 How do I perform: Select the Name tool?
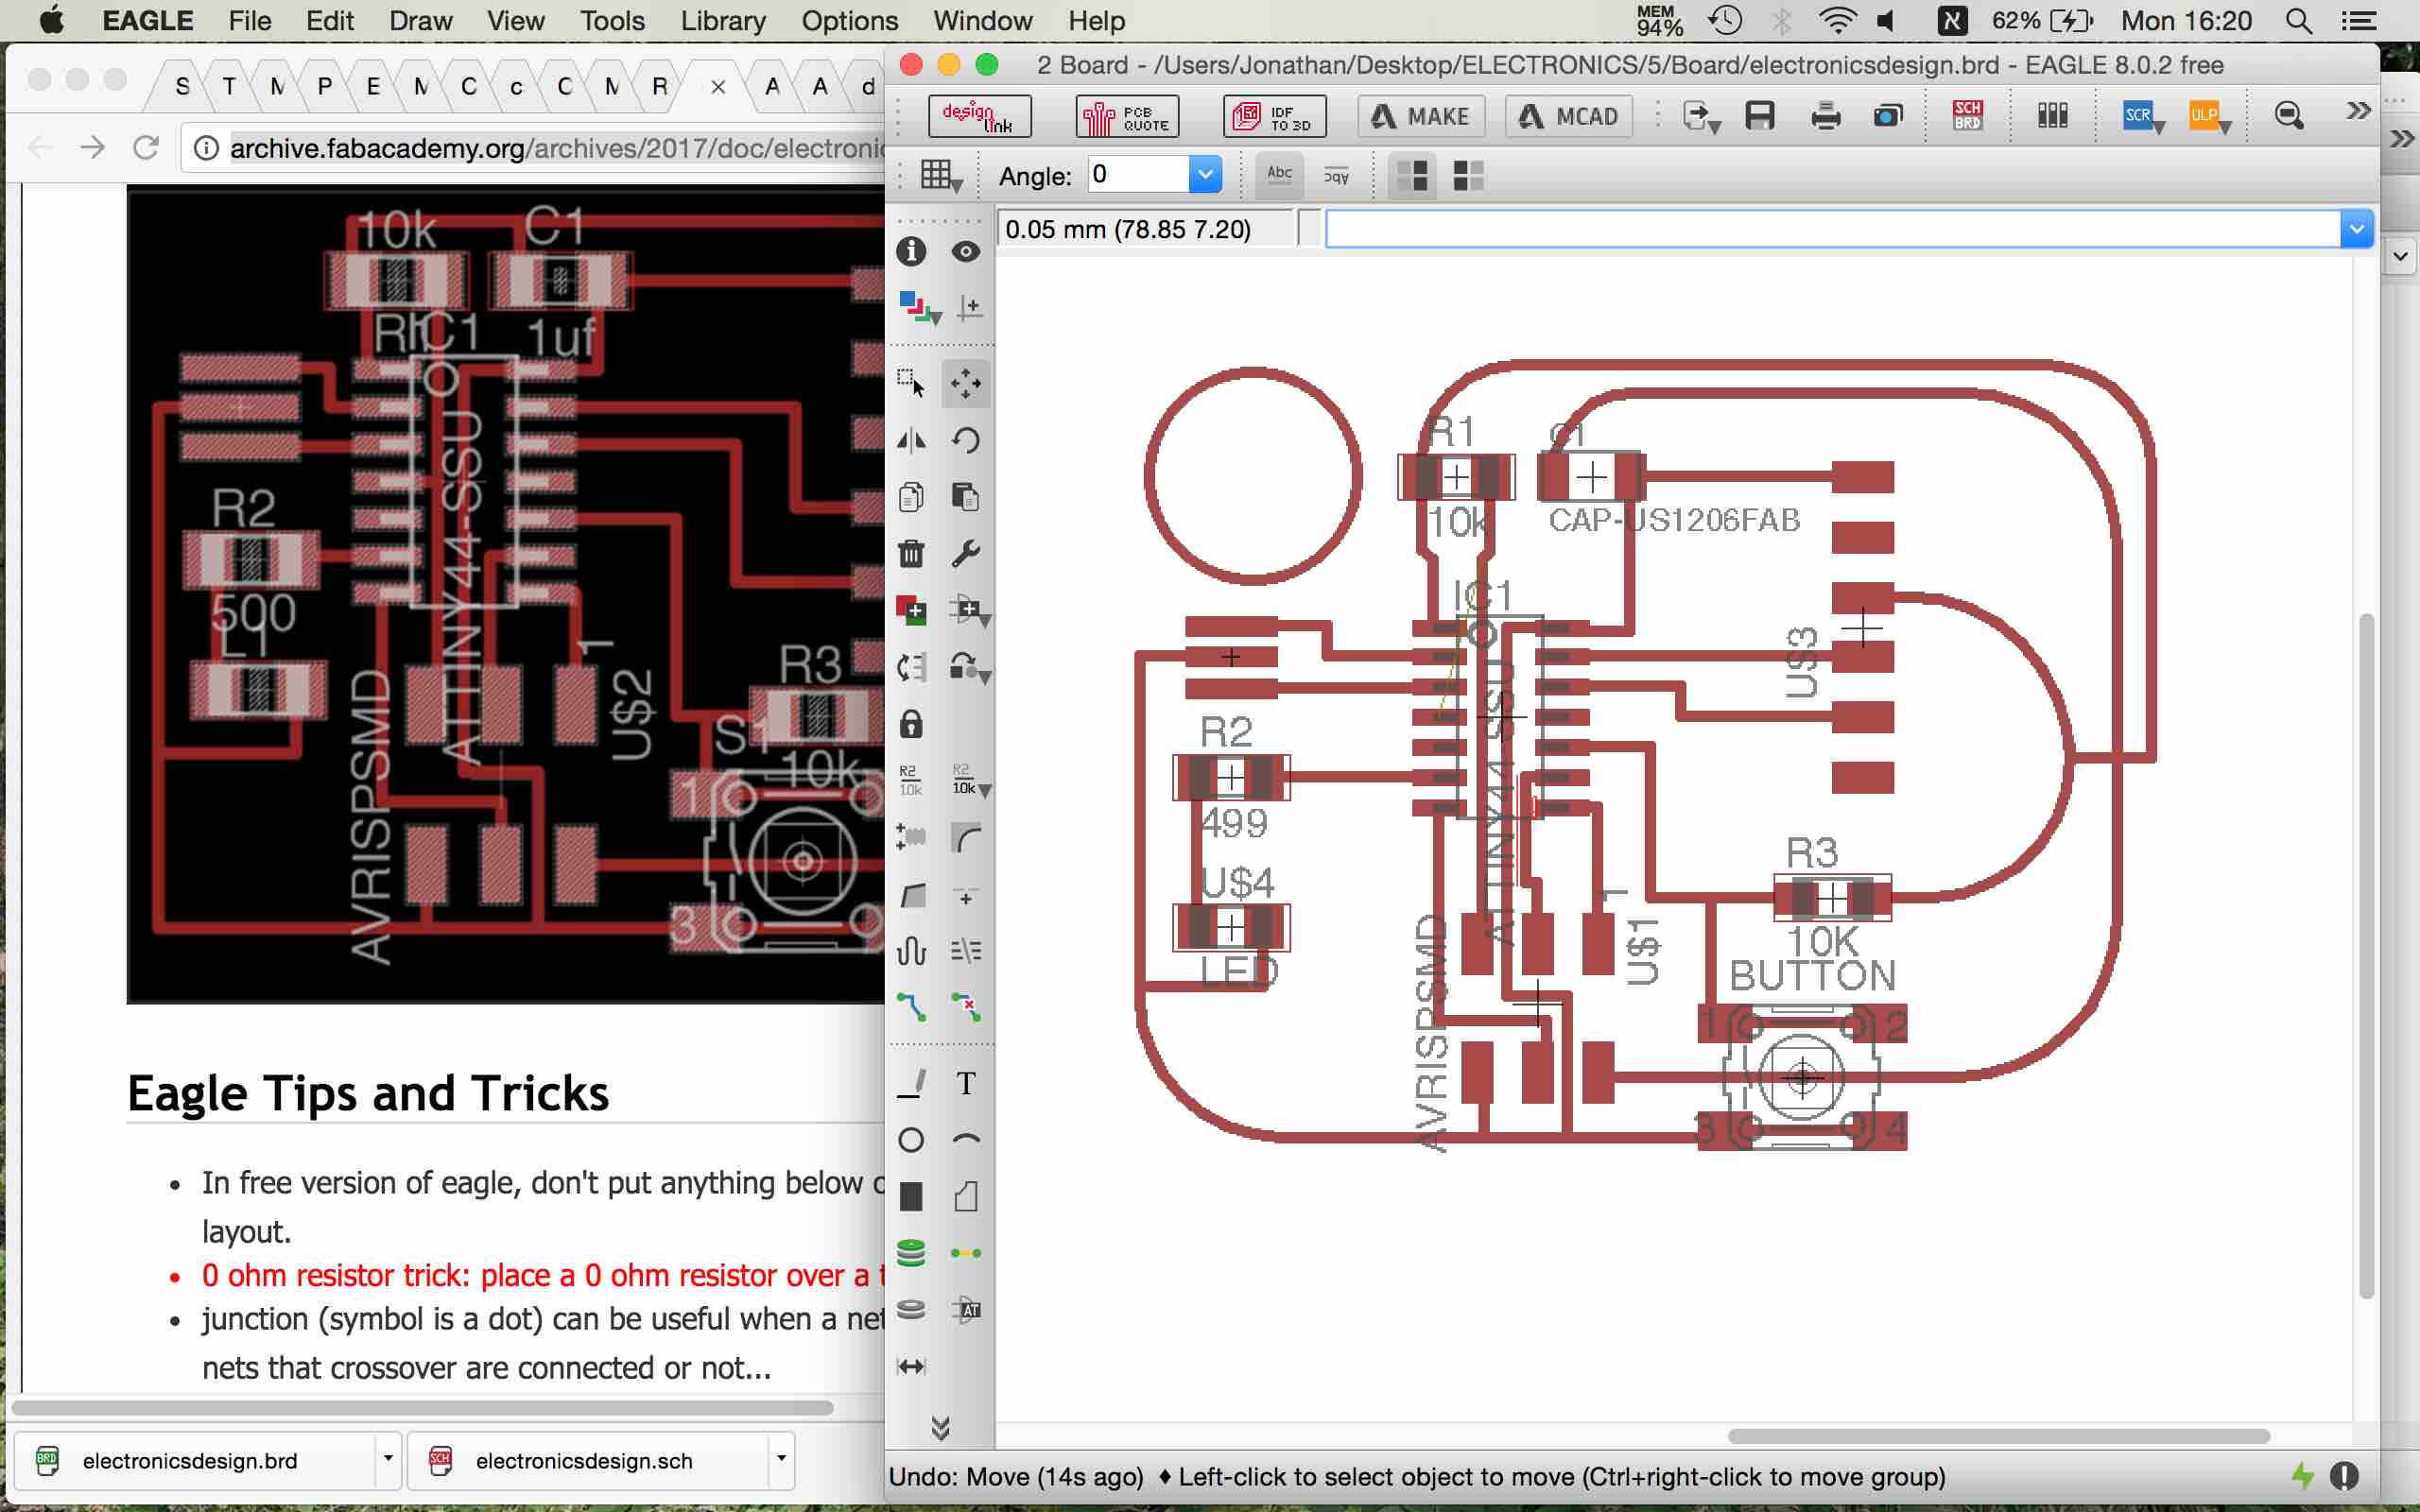910,780
